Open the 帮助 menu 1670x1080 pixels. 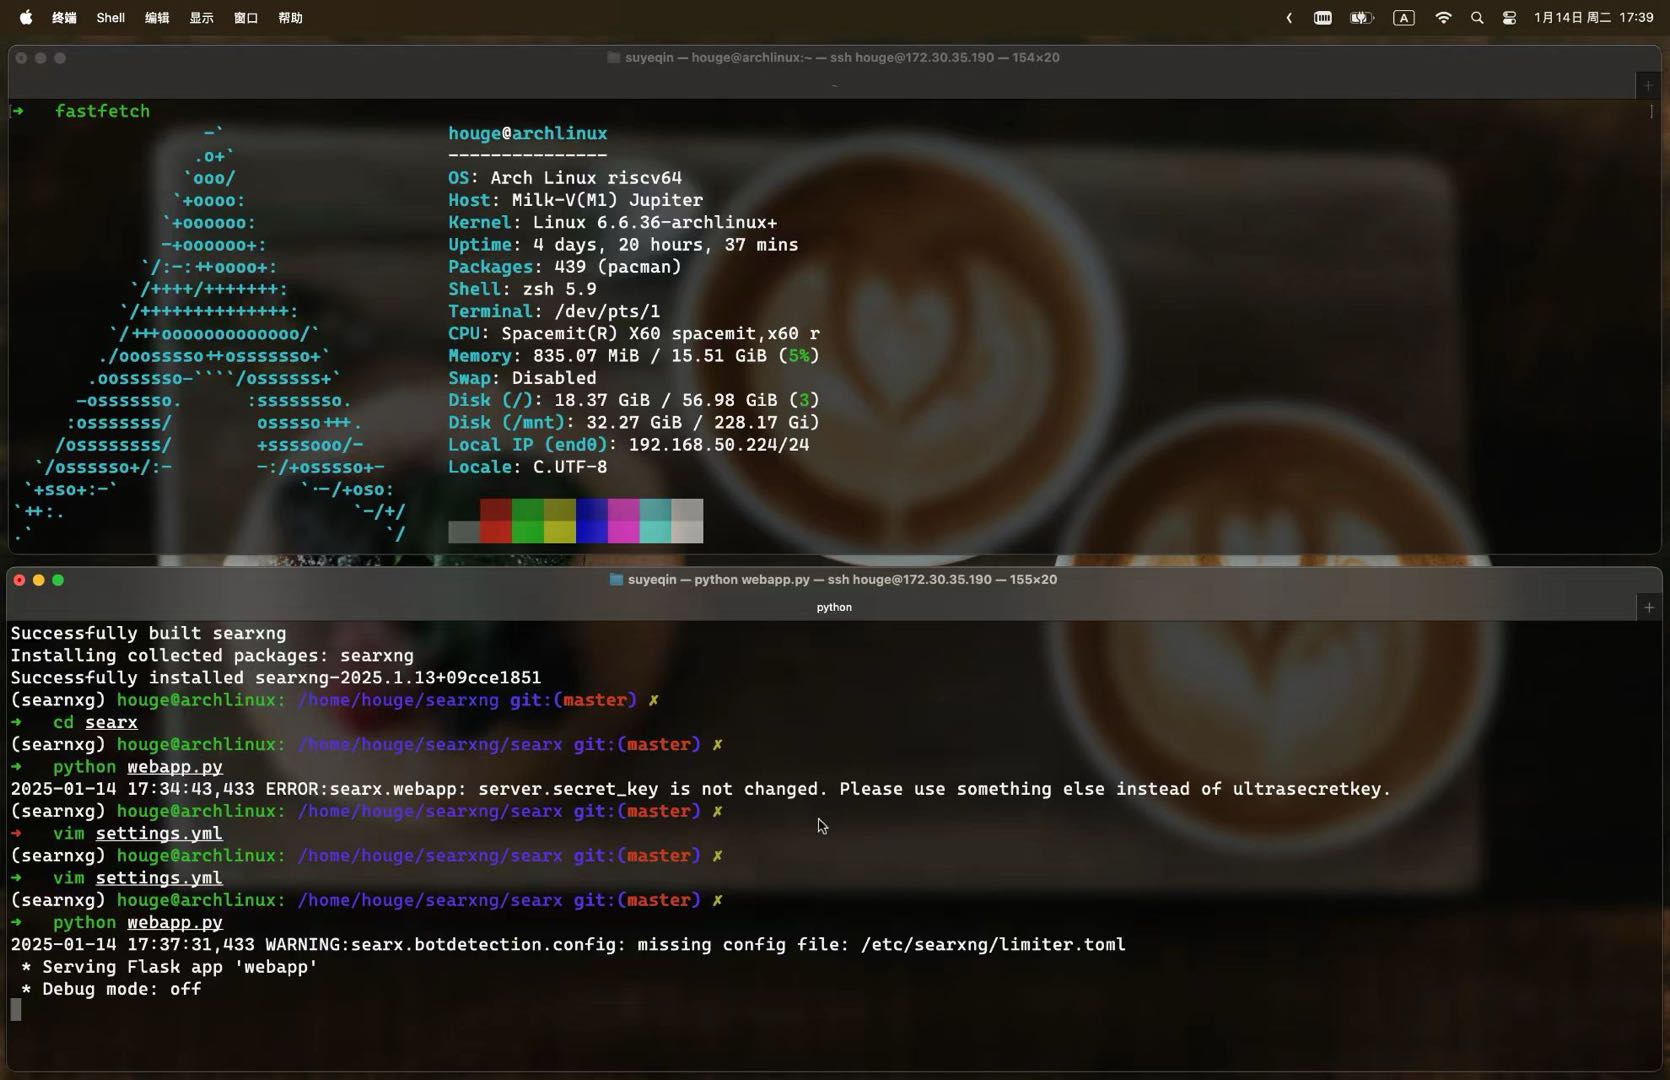pyautogui.click(x=290, y=18)
